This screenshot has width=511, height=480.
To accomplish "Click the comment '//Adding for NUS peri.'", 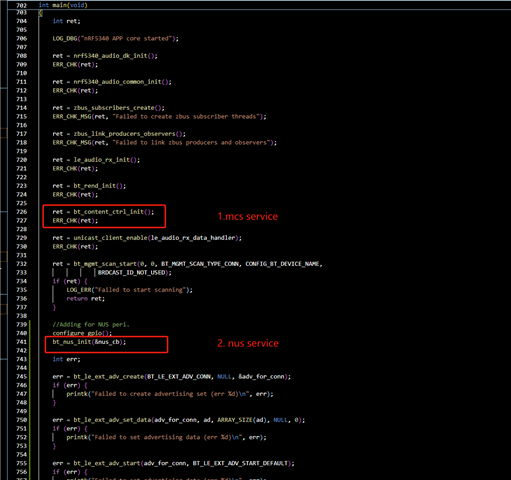I will pos(91,324).
